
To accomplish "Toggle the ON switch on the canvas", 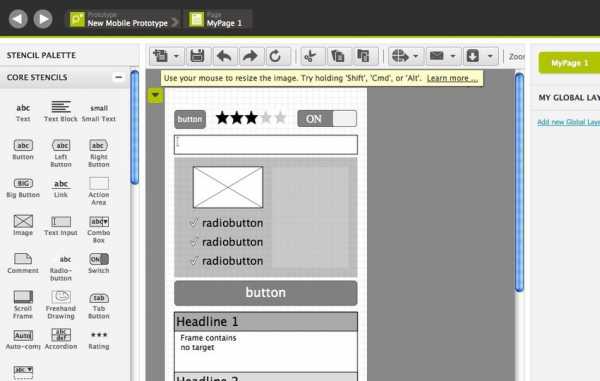I will point(327,119).
